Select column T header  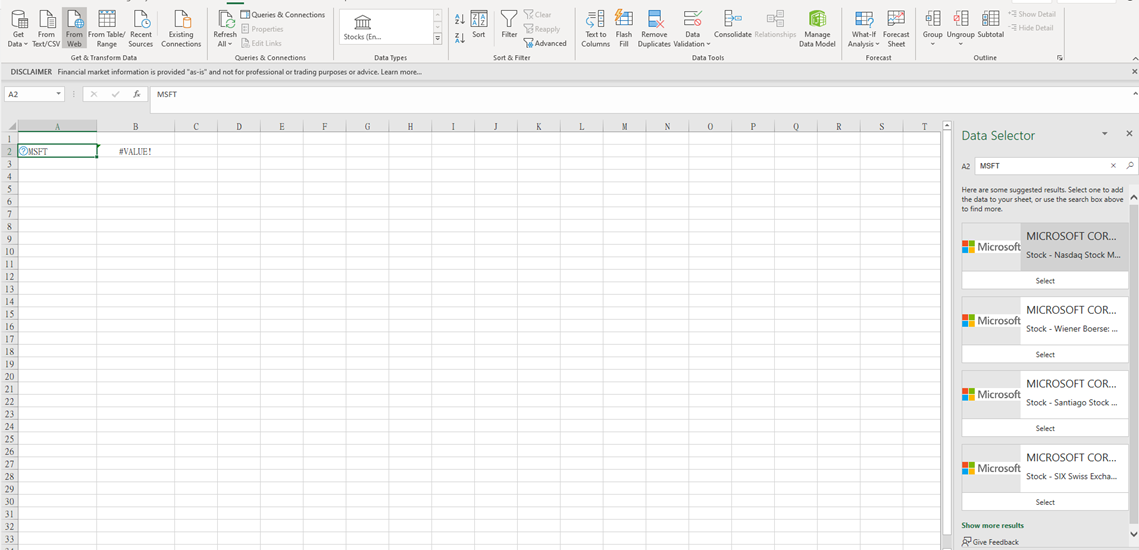(x=924, y=126)
